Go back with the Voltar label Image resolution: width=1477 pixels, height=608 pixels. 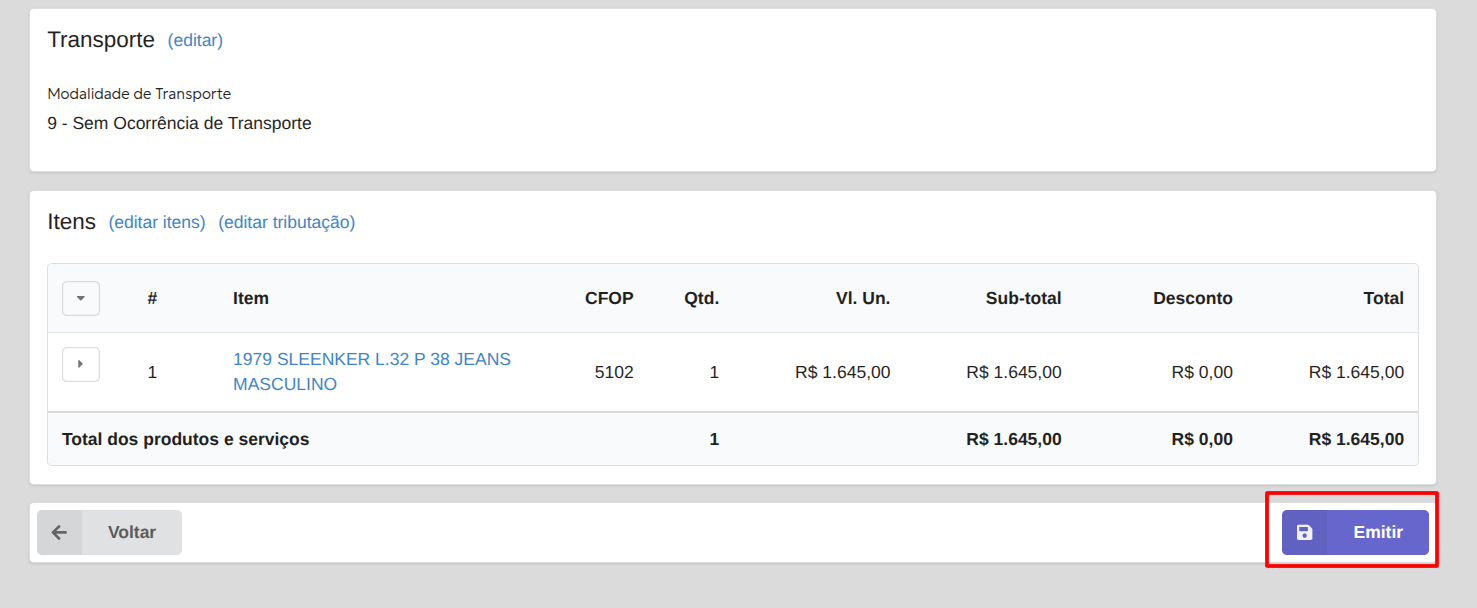[x=132, y=532]
